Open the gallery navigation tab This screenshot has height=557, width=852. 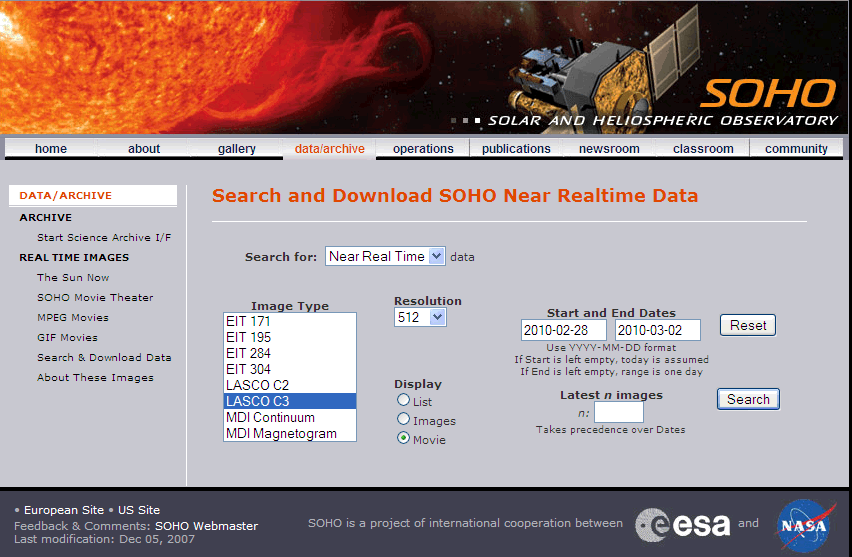(x=237, y=149)
